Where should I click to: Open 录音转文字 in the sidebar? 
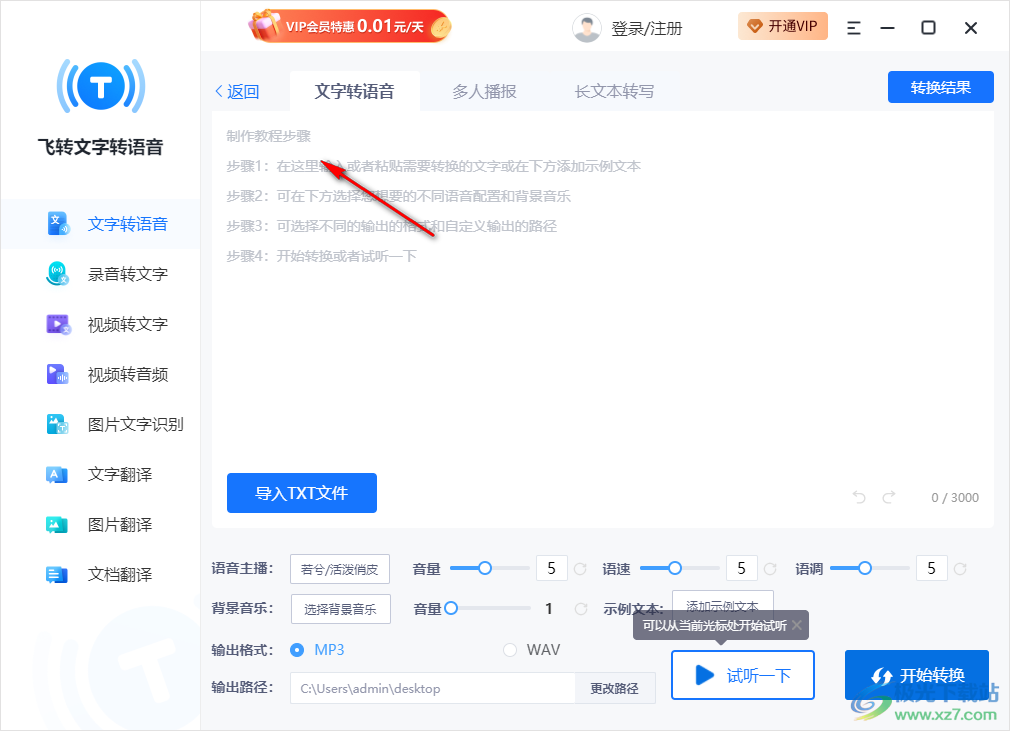(x=128, y=274)
